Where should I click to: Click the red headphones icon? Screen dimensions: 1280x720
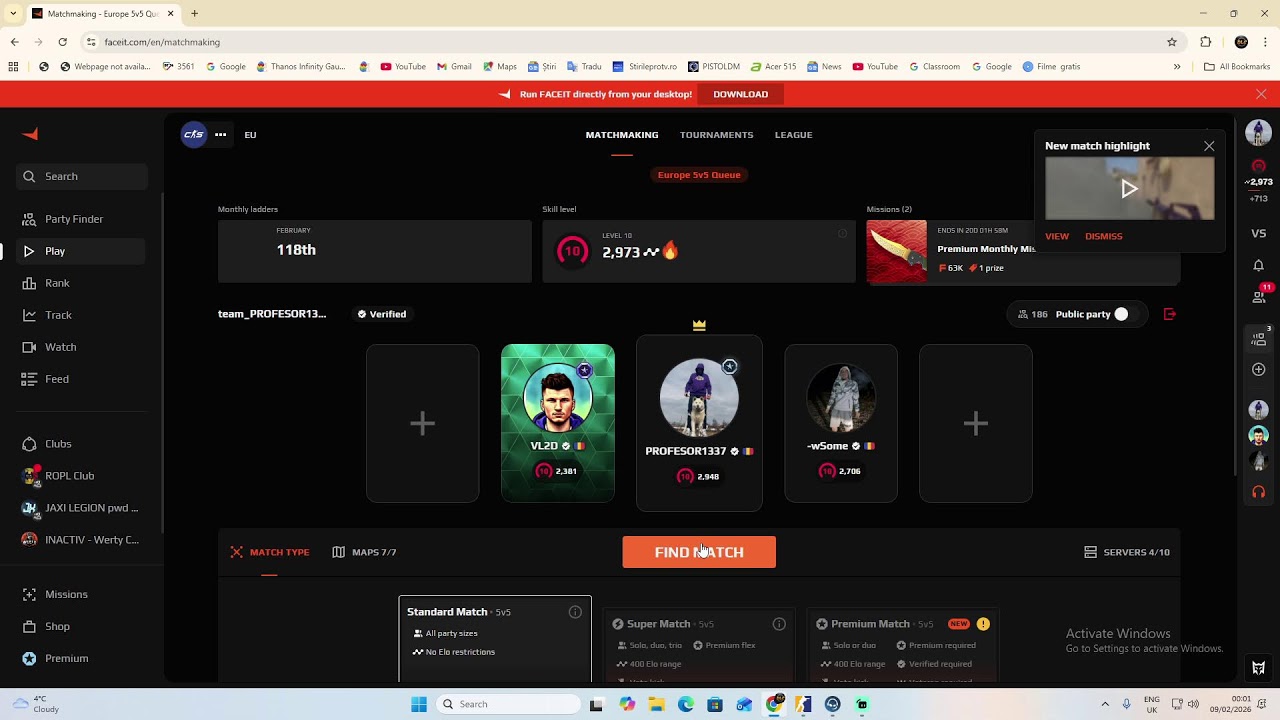(1259, 492)
